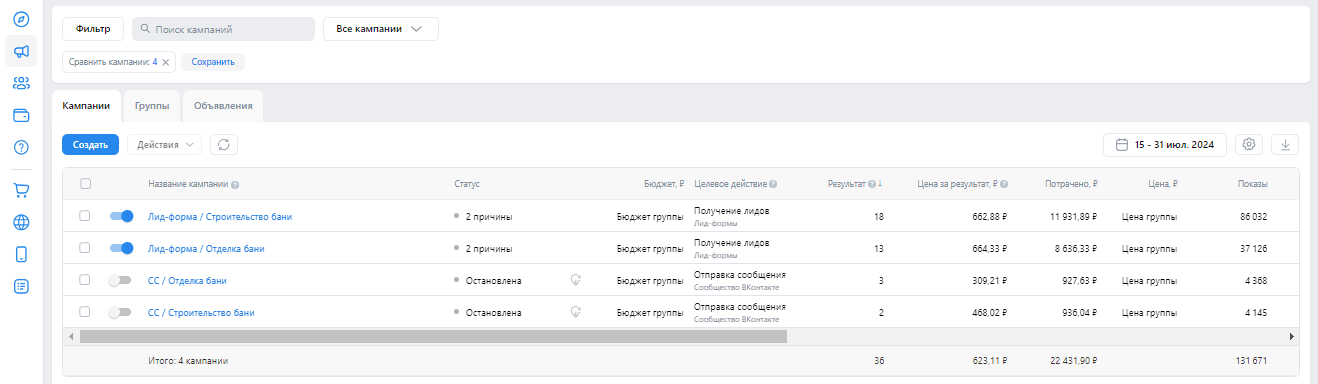This screenshot has height=384, width=1318.
Task: Download the report with the download icon
Action: [x=1285, y=145]
